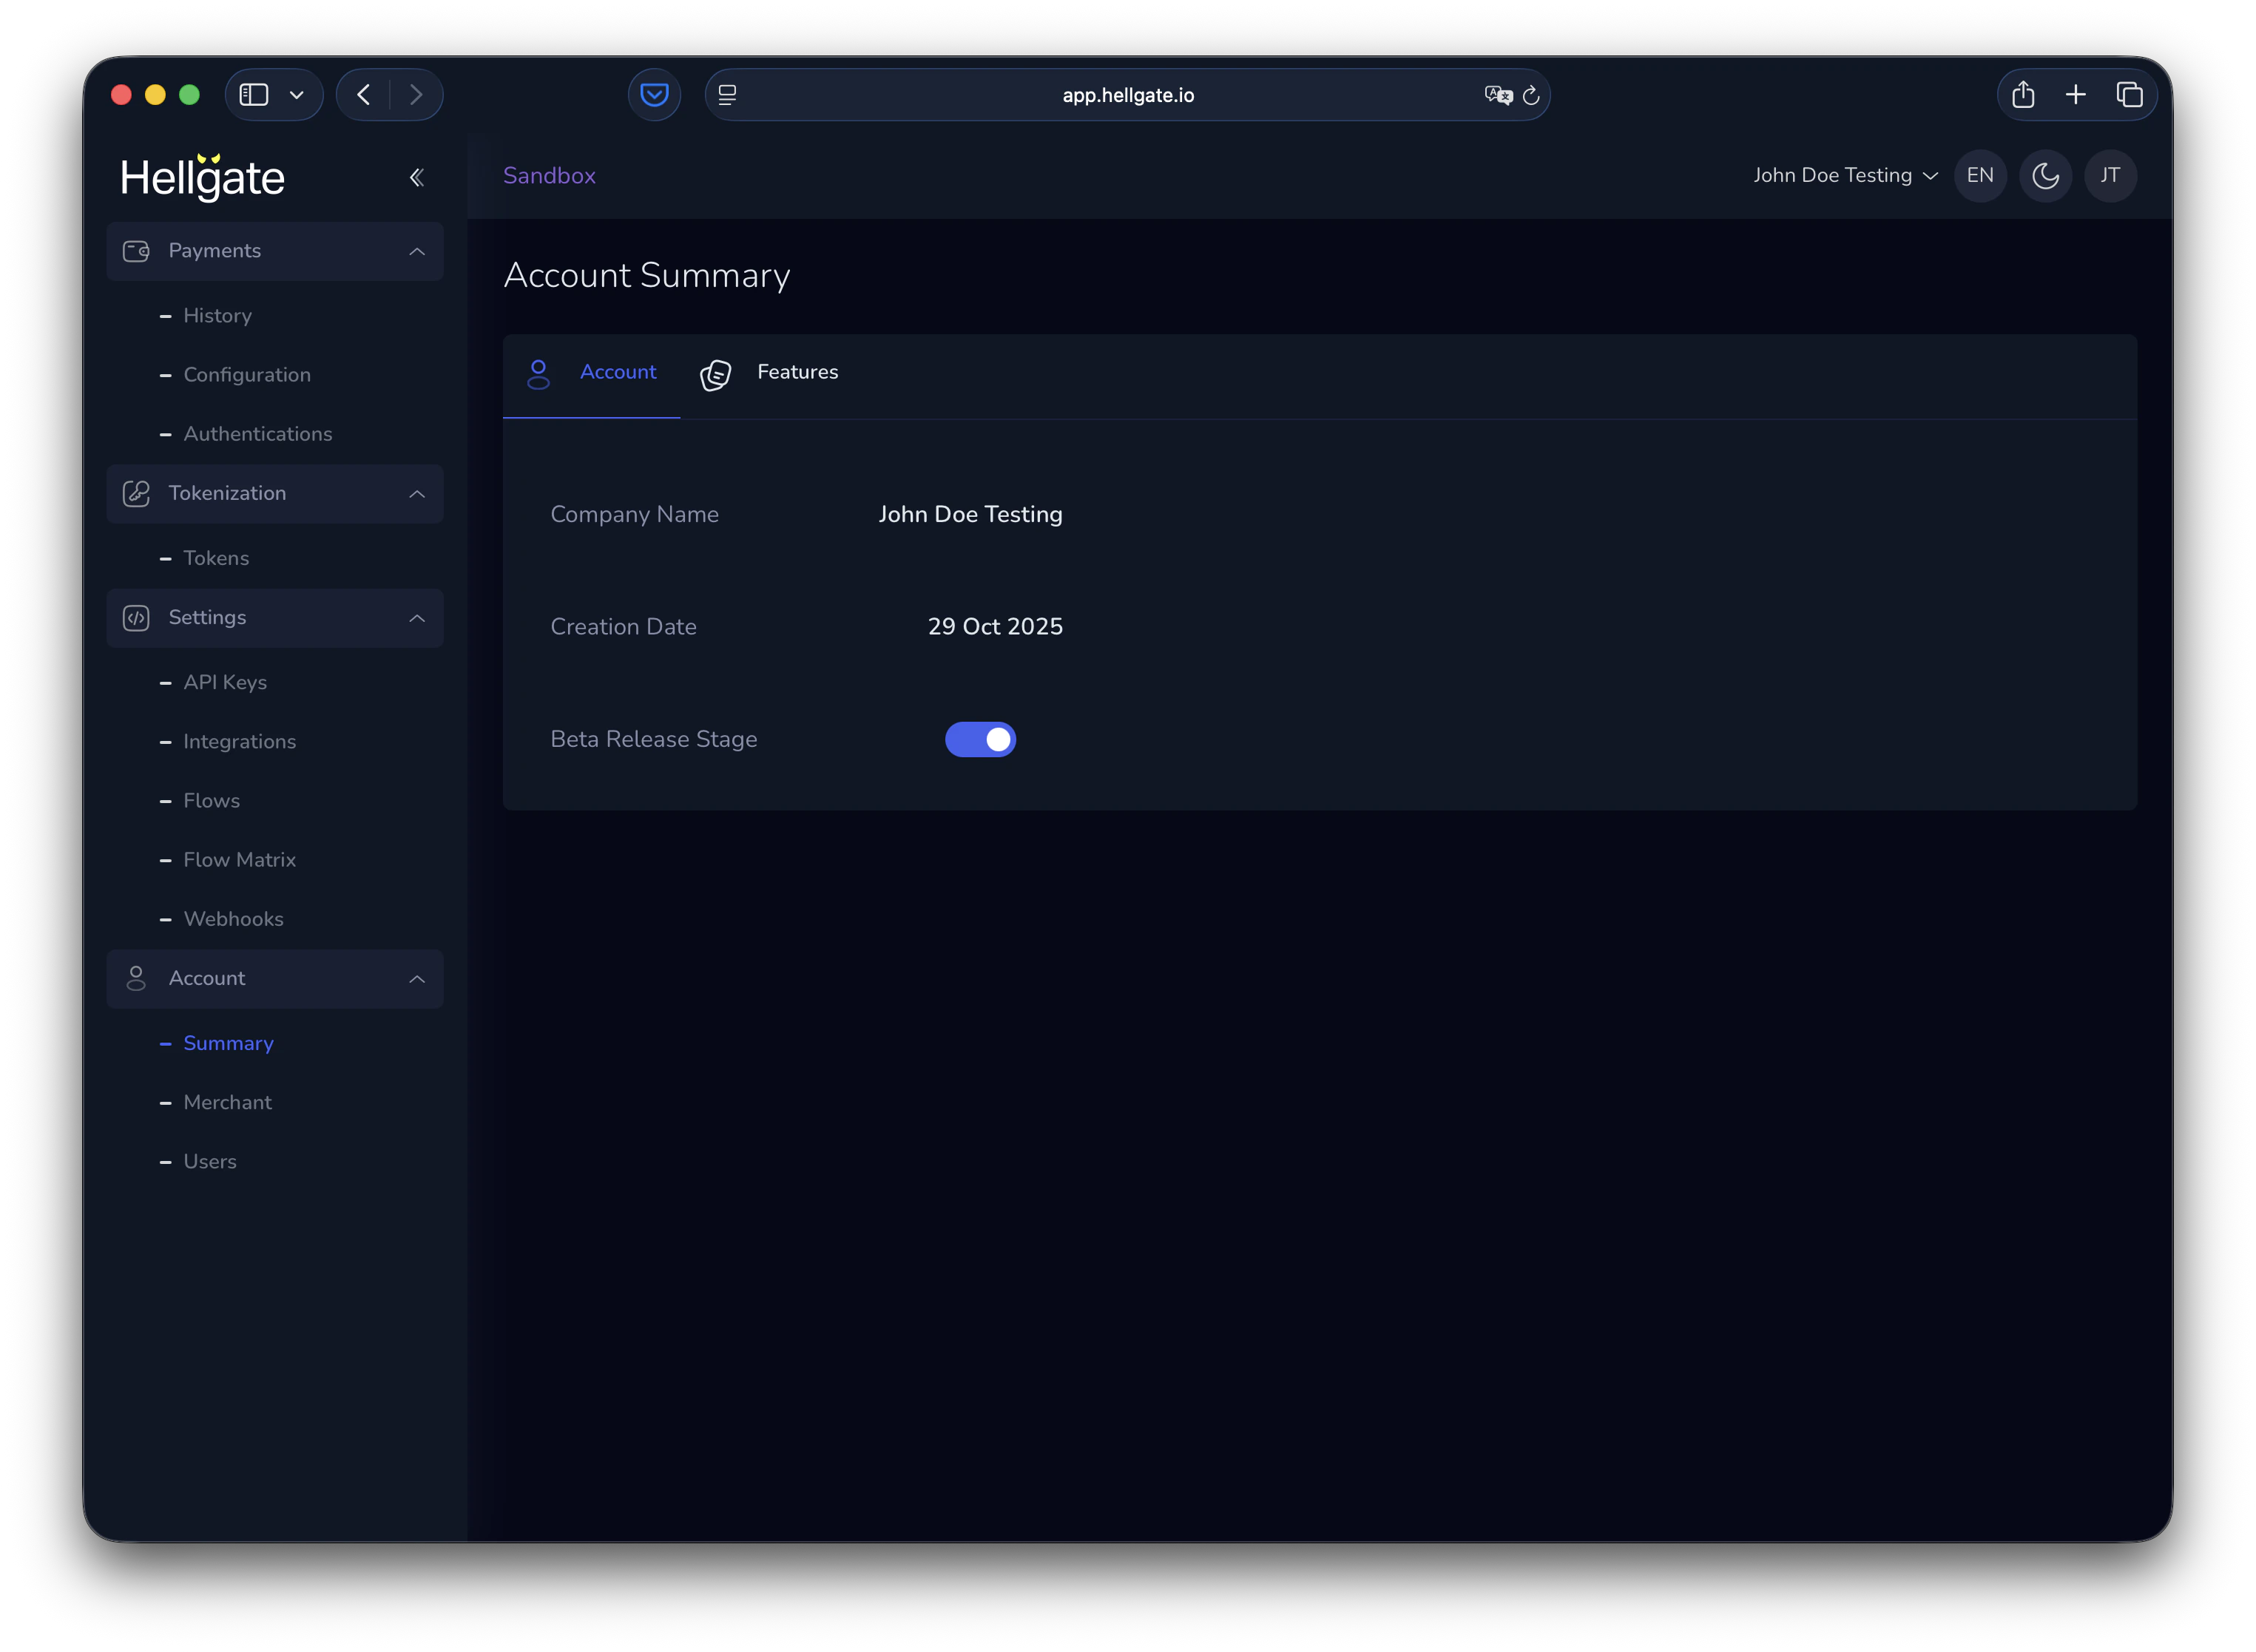Click the Account menu header label
Screen dimensions: 2256x1652
[207, 978]
